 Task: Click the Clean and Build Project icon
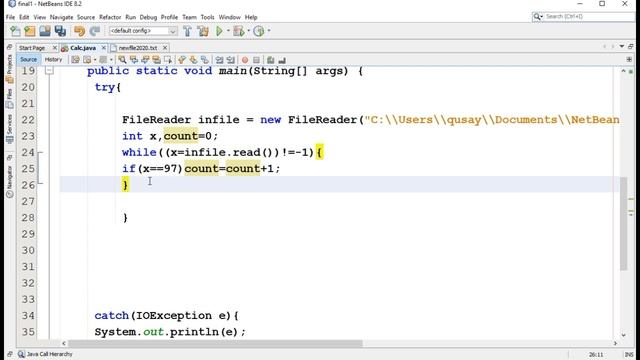[202, 31]
